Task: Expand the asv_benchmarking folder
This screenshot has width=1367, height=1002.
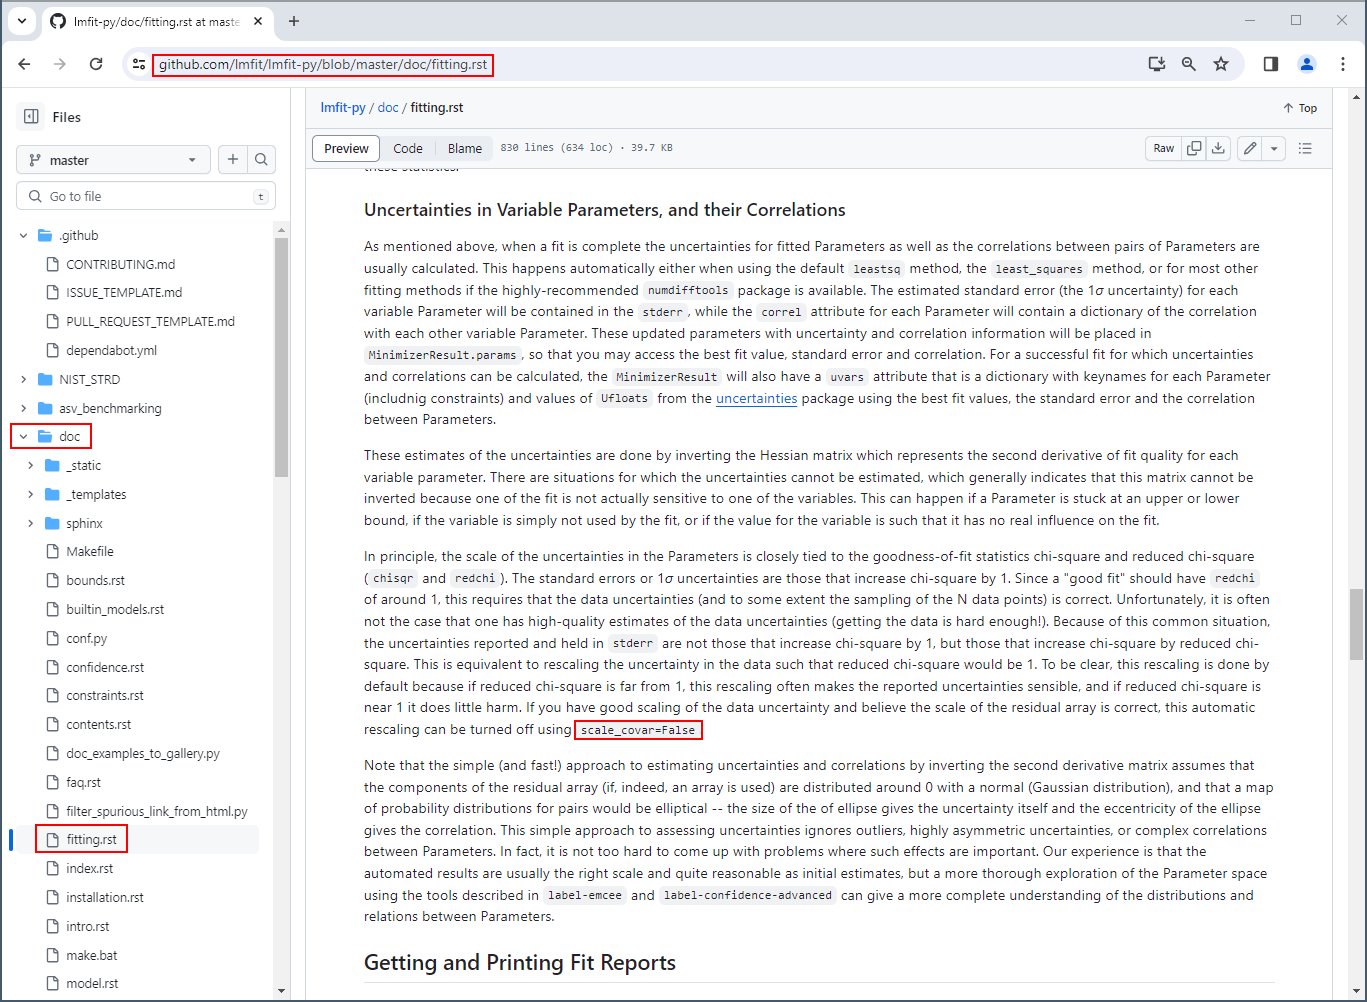Action: 24,409
